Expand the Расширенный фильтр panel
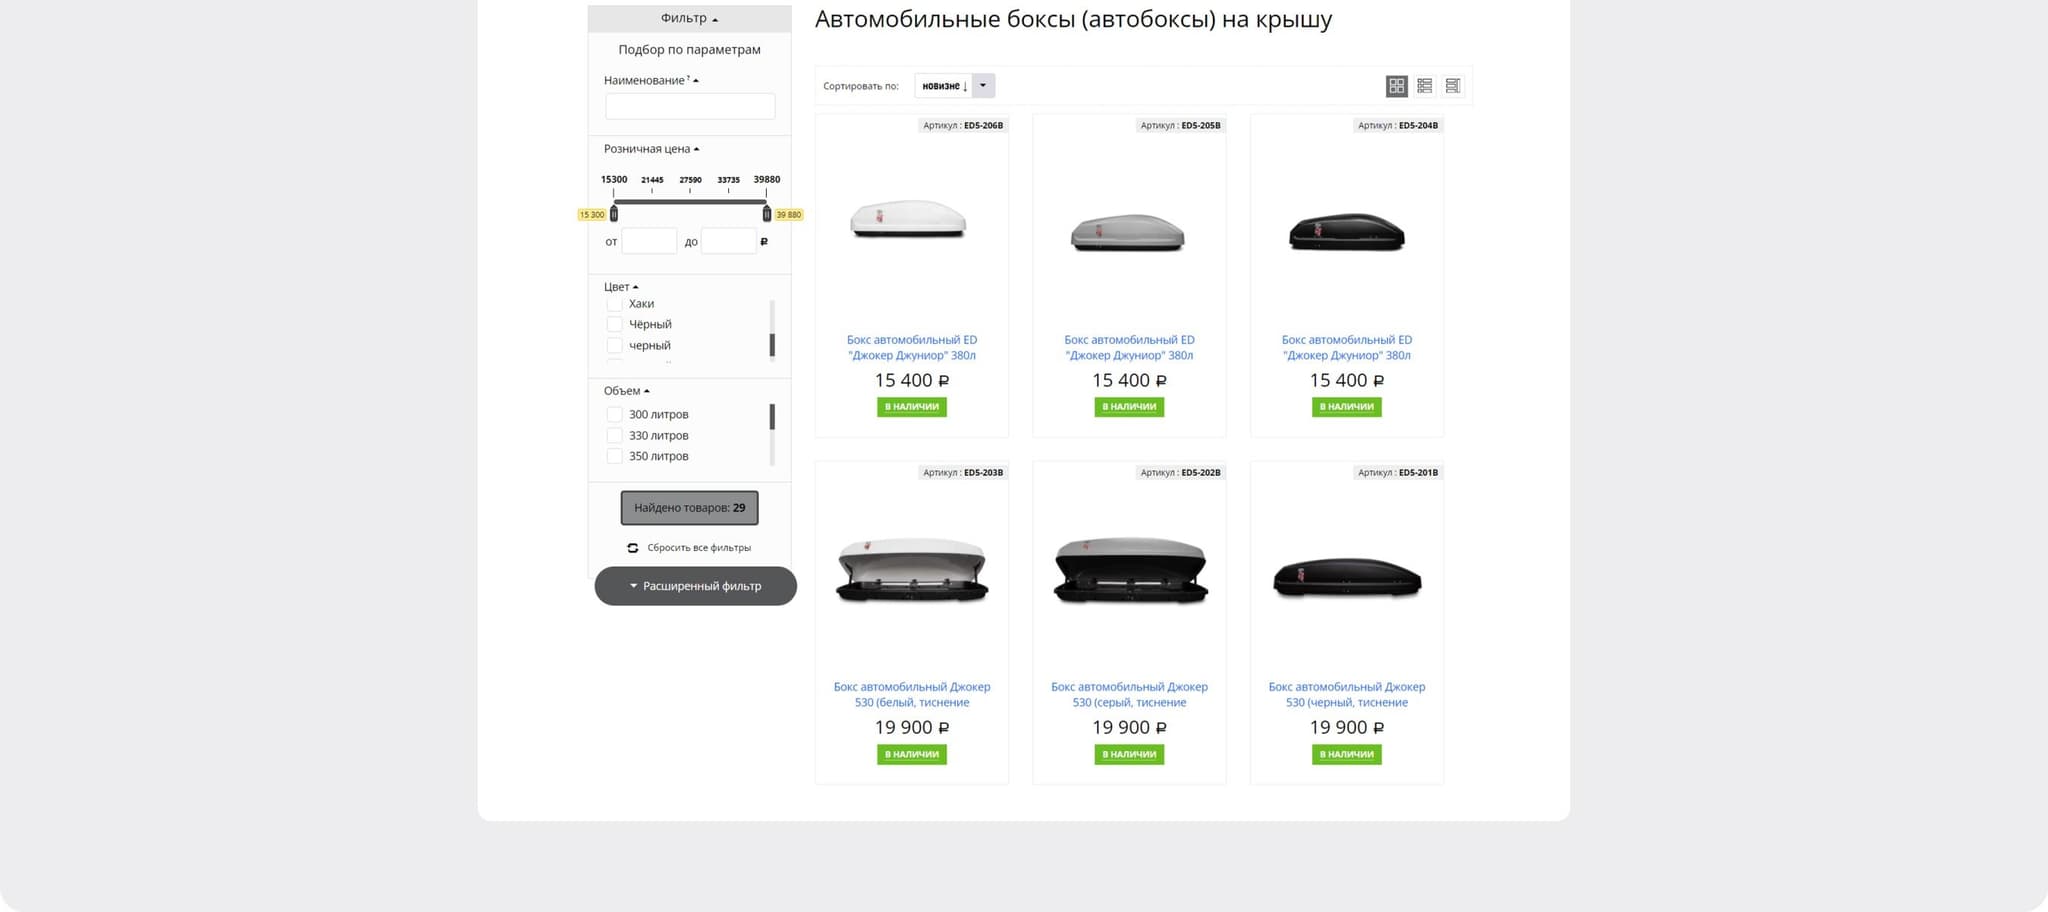The image size is (2048, 912). (695, 586)
